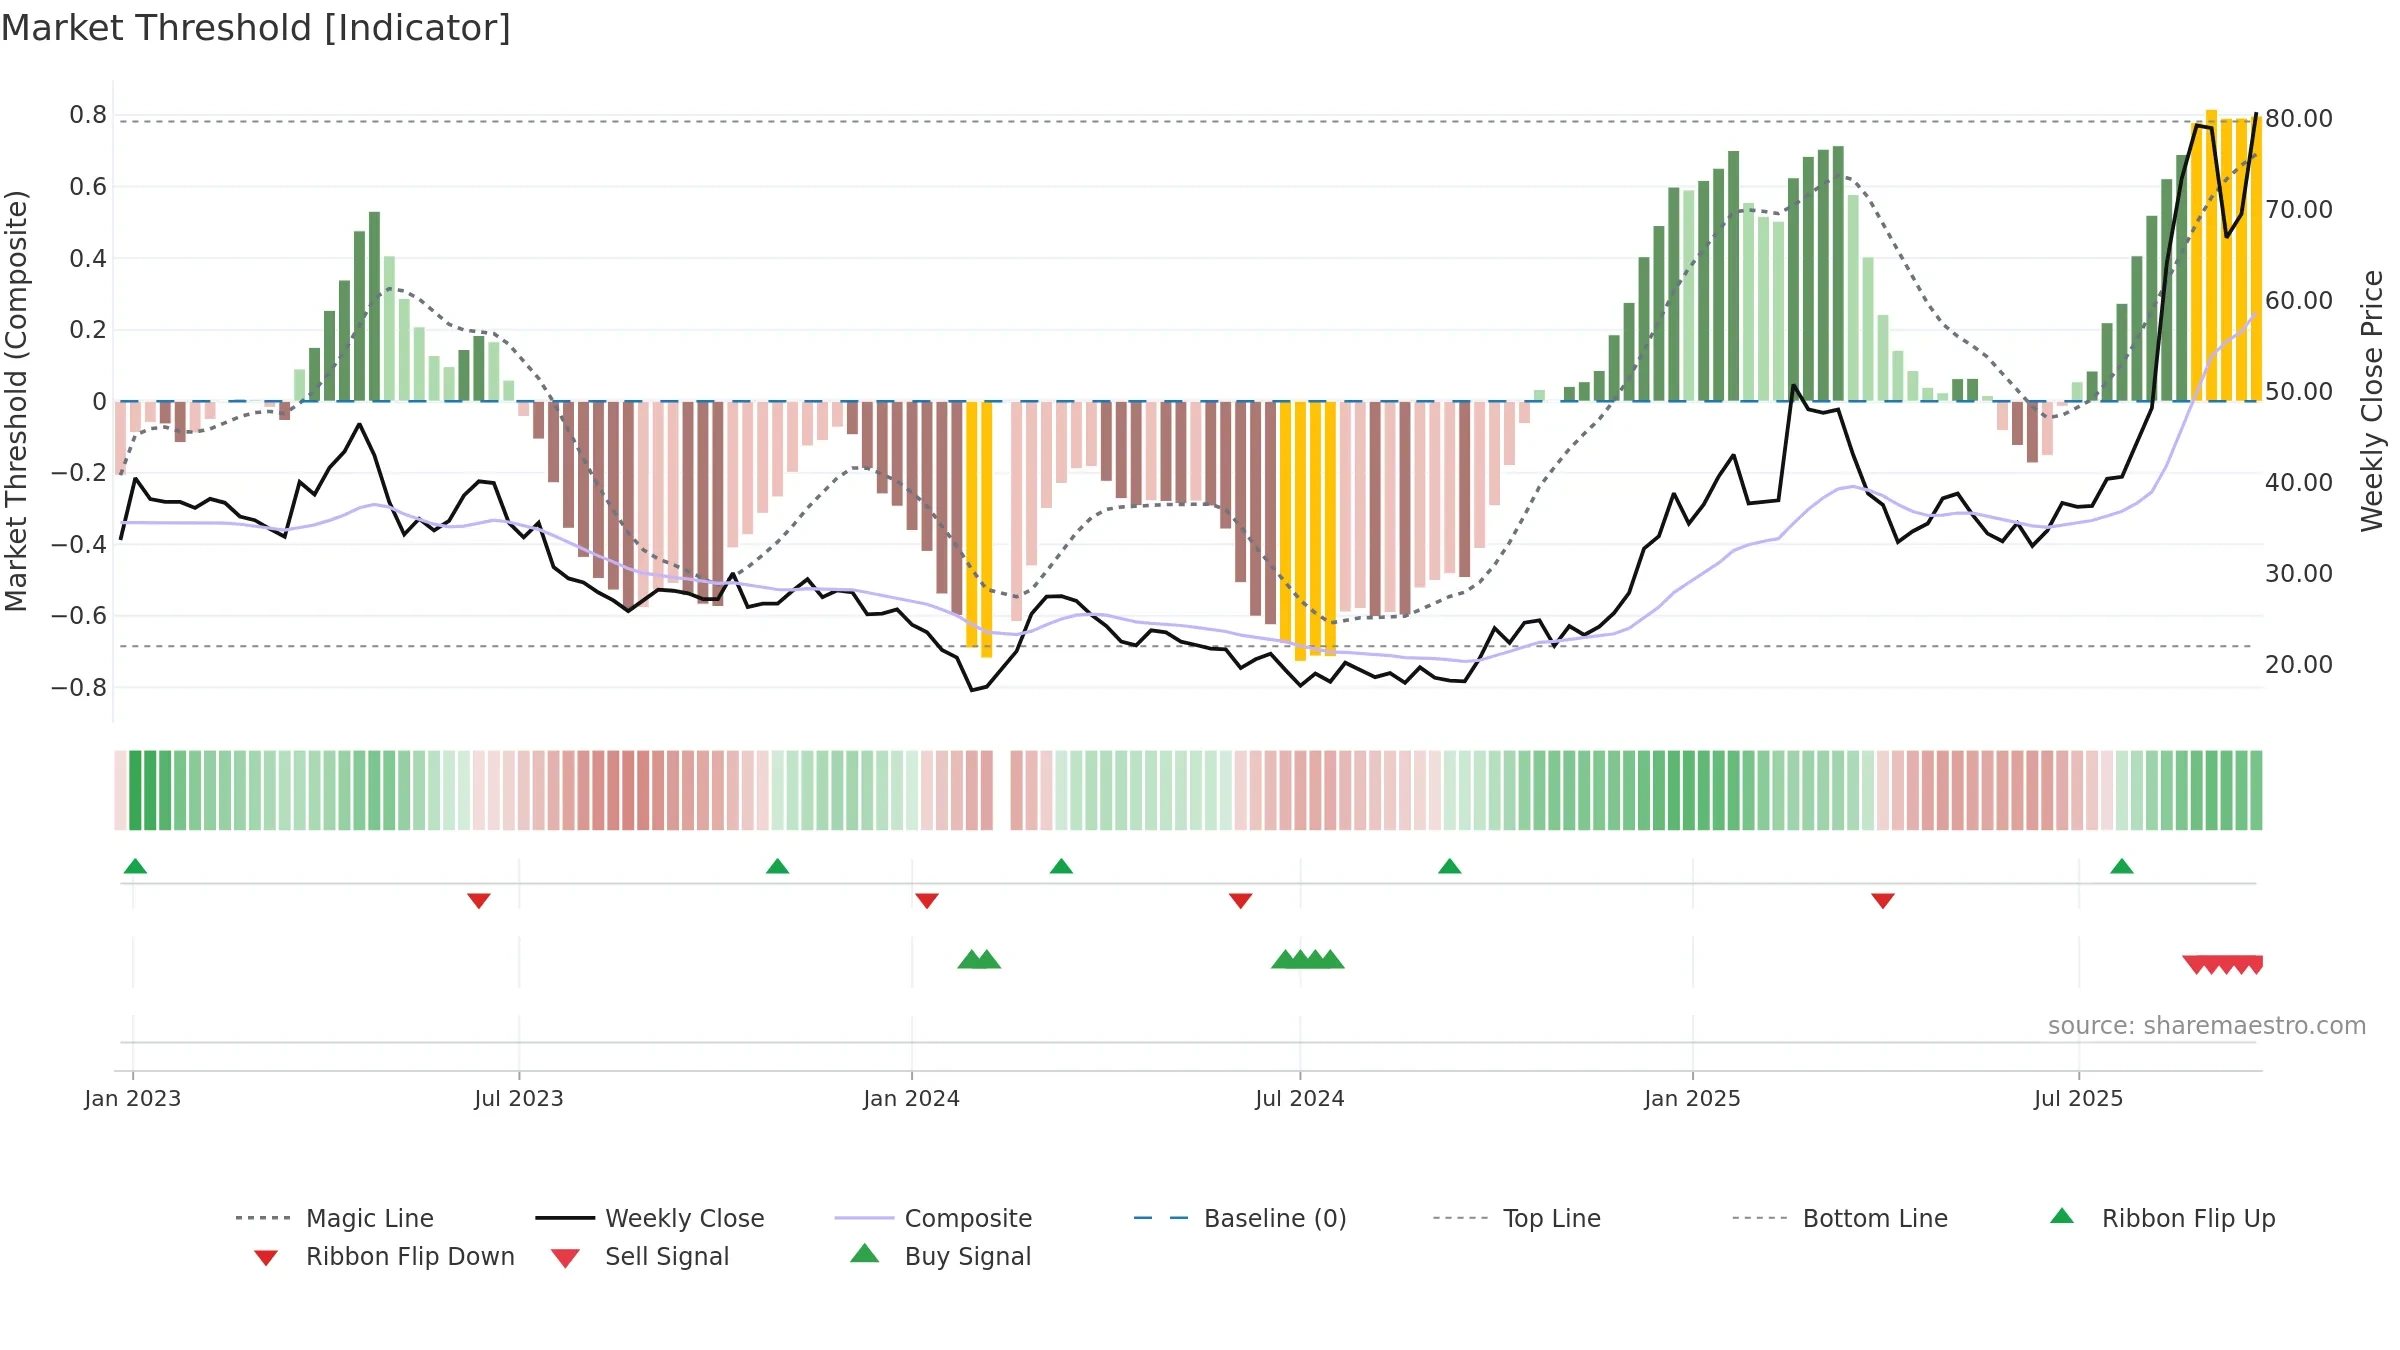Toggle the Baseline (0) legend entry
The width and height of the screenshot is (2400, 1350).
1240,1218
